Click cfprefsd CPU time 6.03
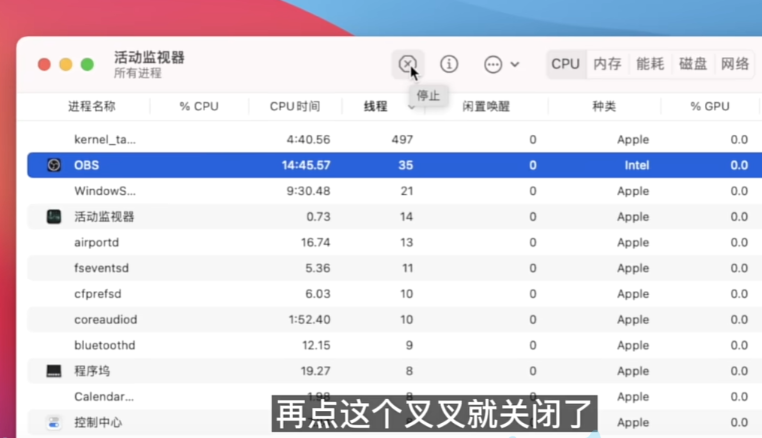762x438 pixels. pyautogui.click(x=318, y=294)
